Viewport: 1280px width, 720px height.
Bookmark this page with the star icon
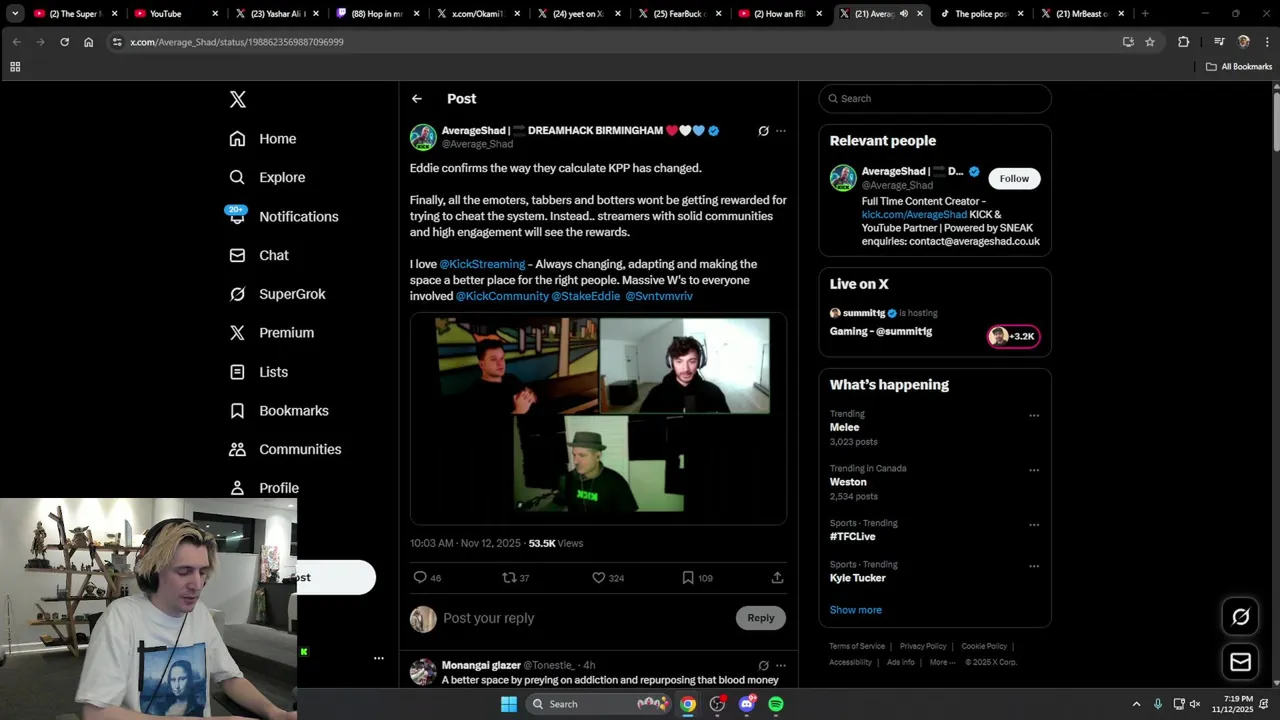pyautogui.click(x=1150, y=42)
